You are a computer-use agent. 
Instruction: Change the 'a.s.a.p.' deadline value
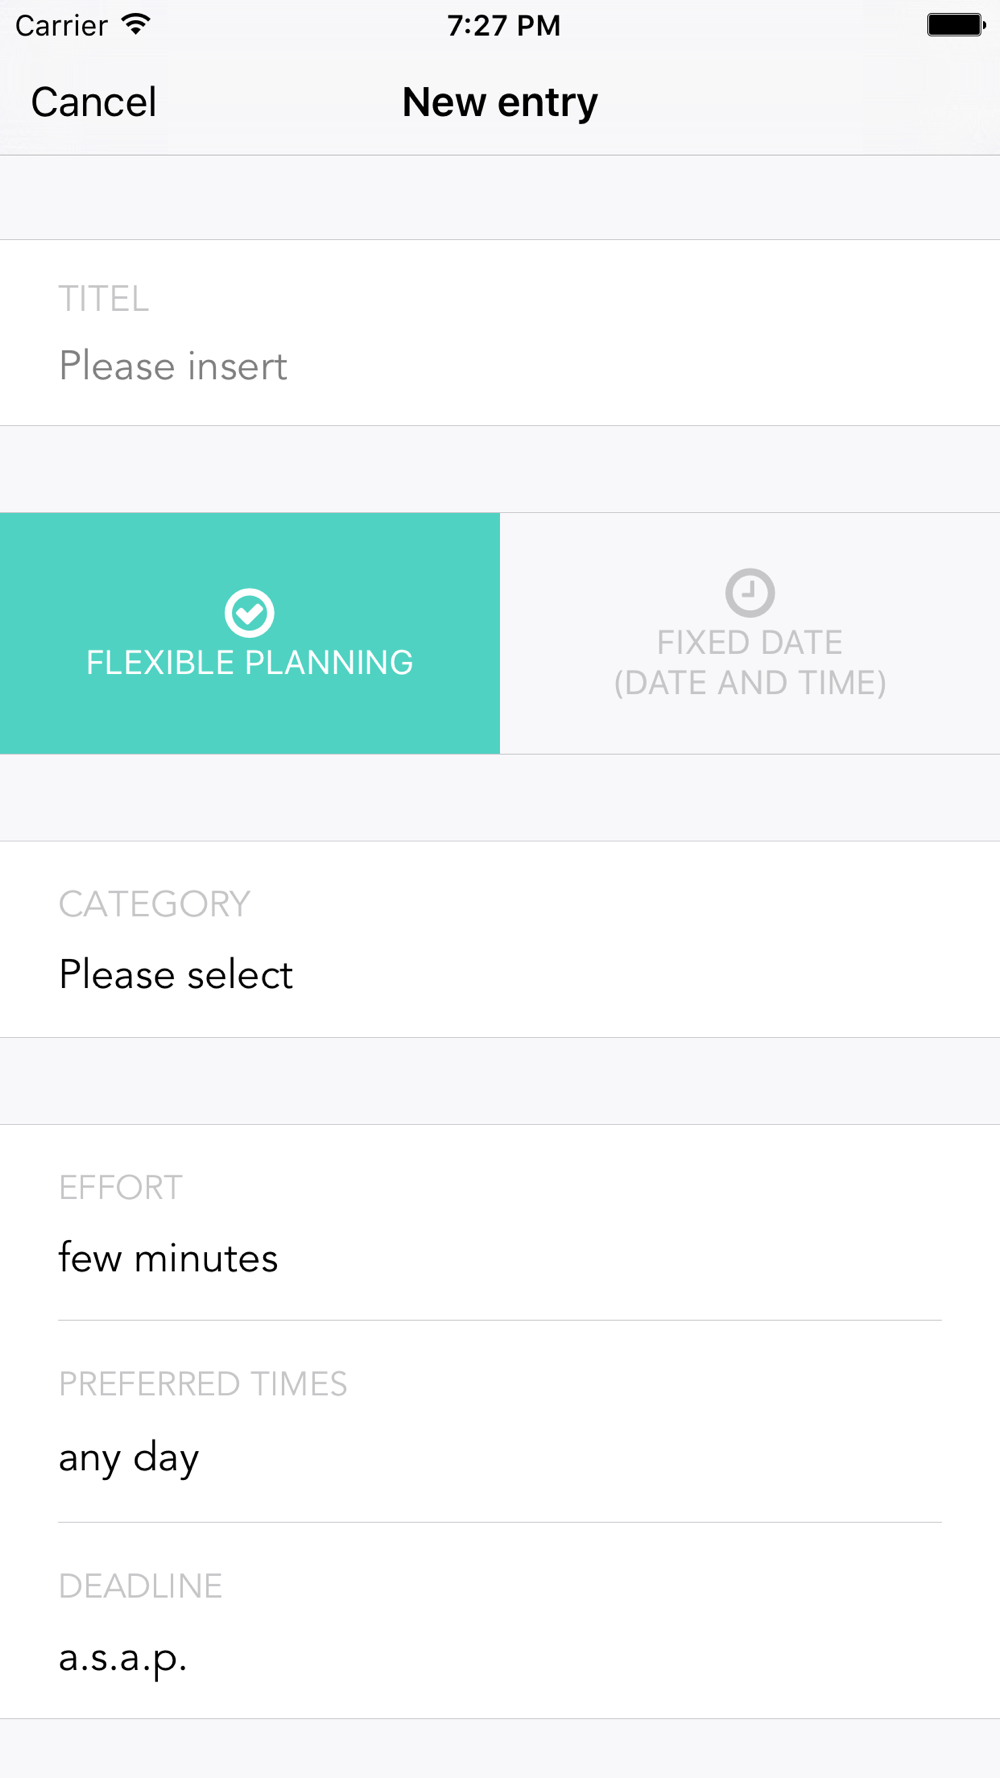pos(123,1658)
